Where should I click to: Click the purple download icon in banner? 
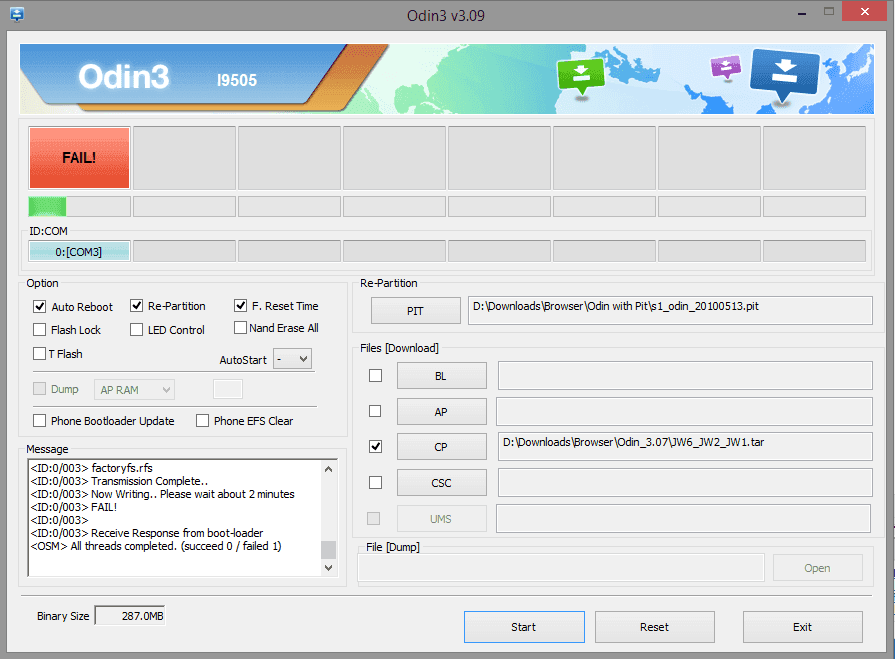pyautogui.click(x=725, y=67)
